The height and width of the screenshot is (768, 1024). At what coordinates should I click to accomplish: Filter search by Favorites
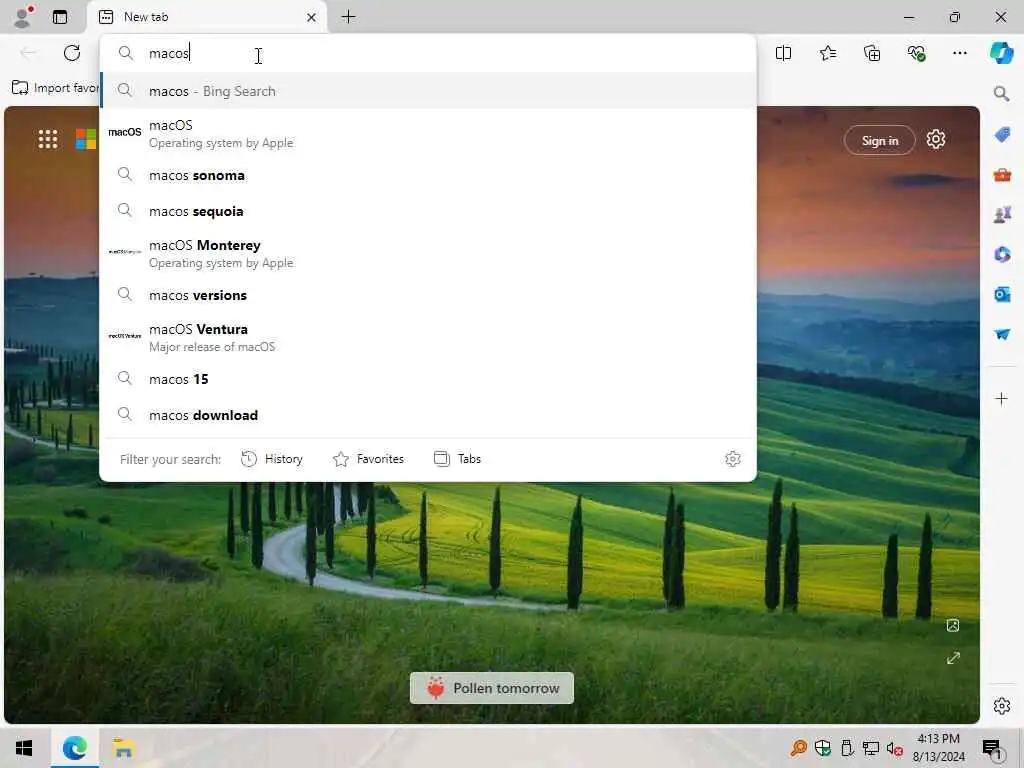369,459
